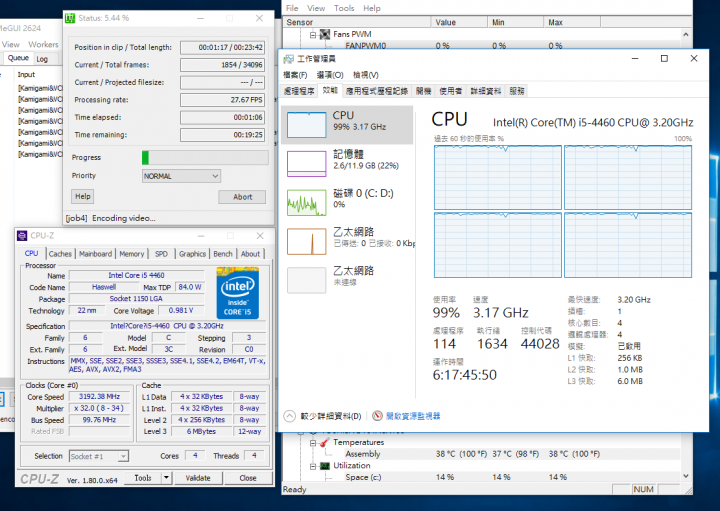Select the Space (c:) utilization row

click(x=481, y=477)
